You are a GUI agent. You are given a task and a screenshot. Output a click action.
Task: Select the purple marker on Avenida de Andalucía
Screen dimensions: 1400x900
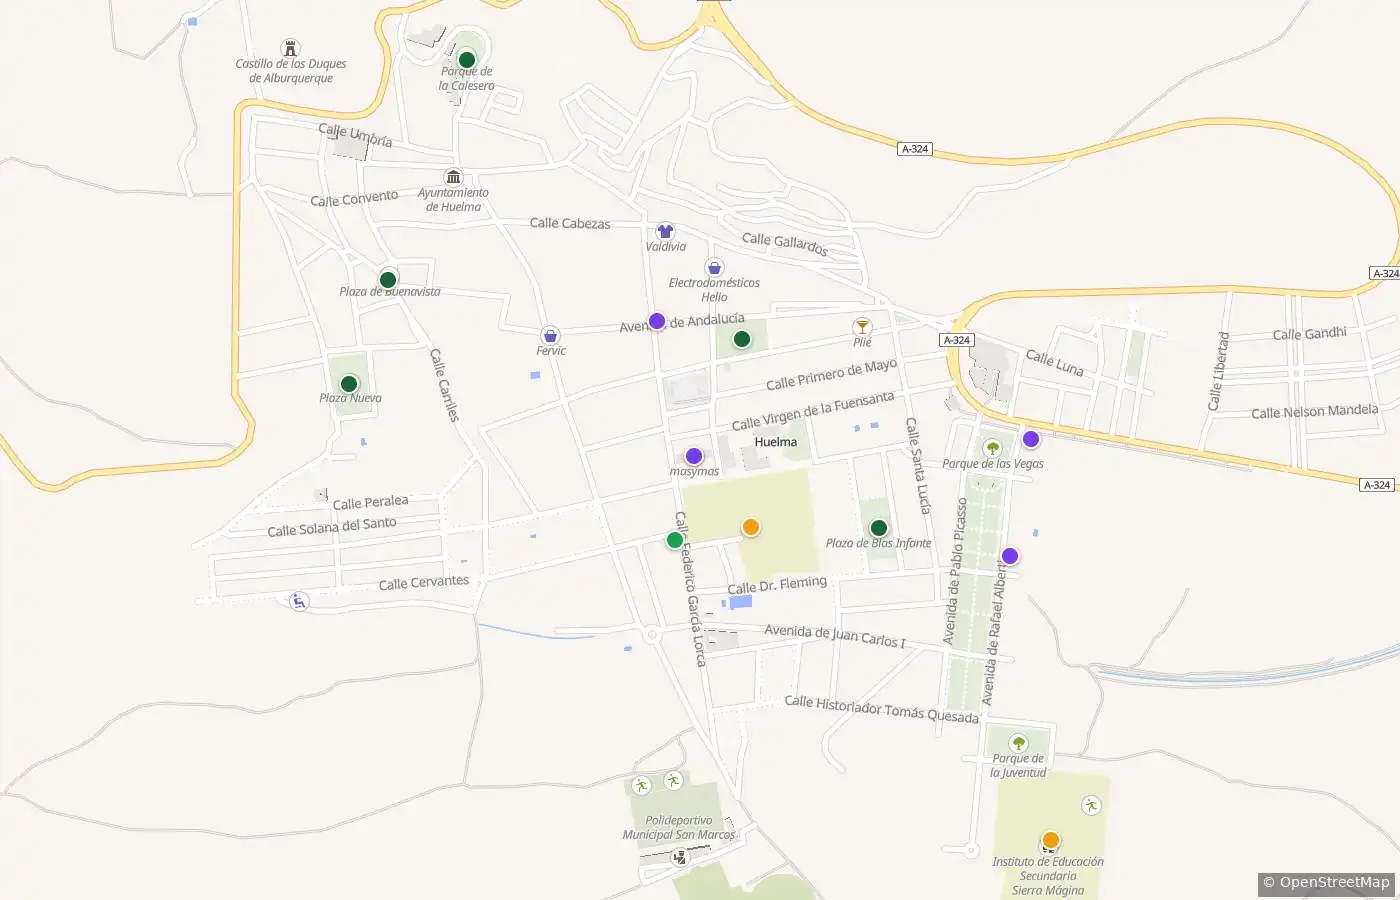click(x=657, y=321)
